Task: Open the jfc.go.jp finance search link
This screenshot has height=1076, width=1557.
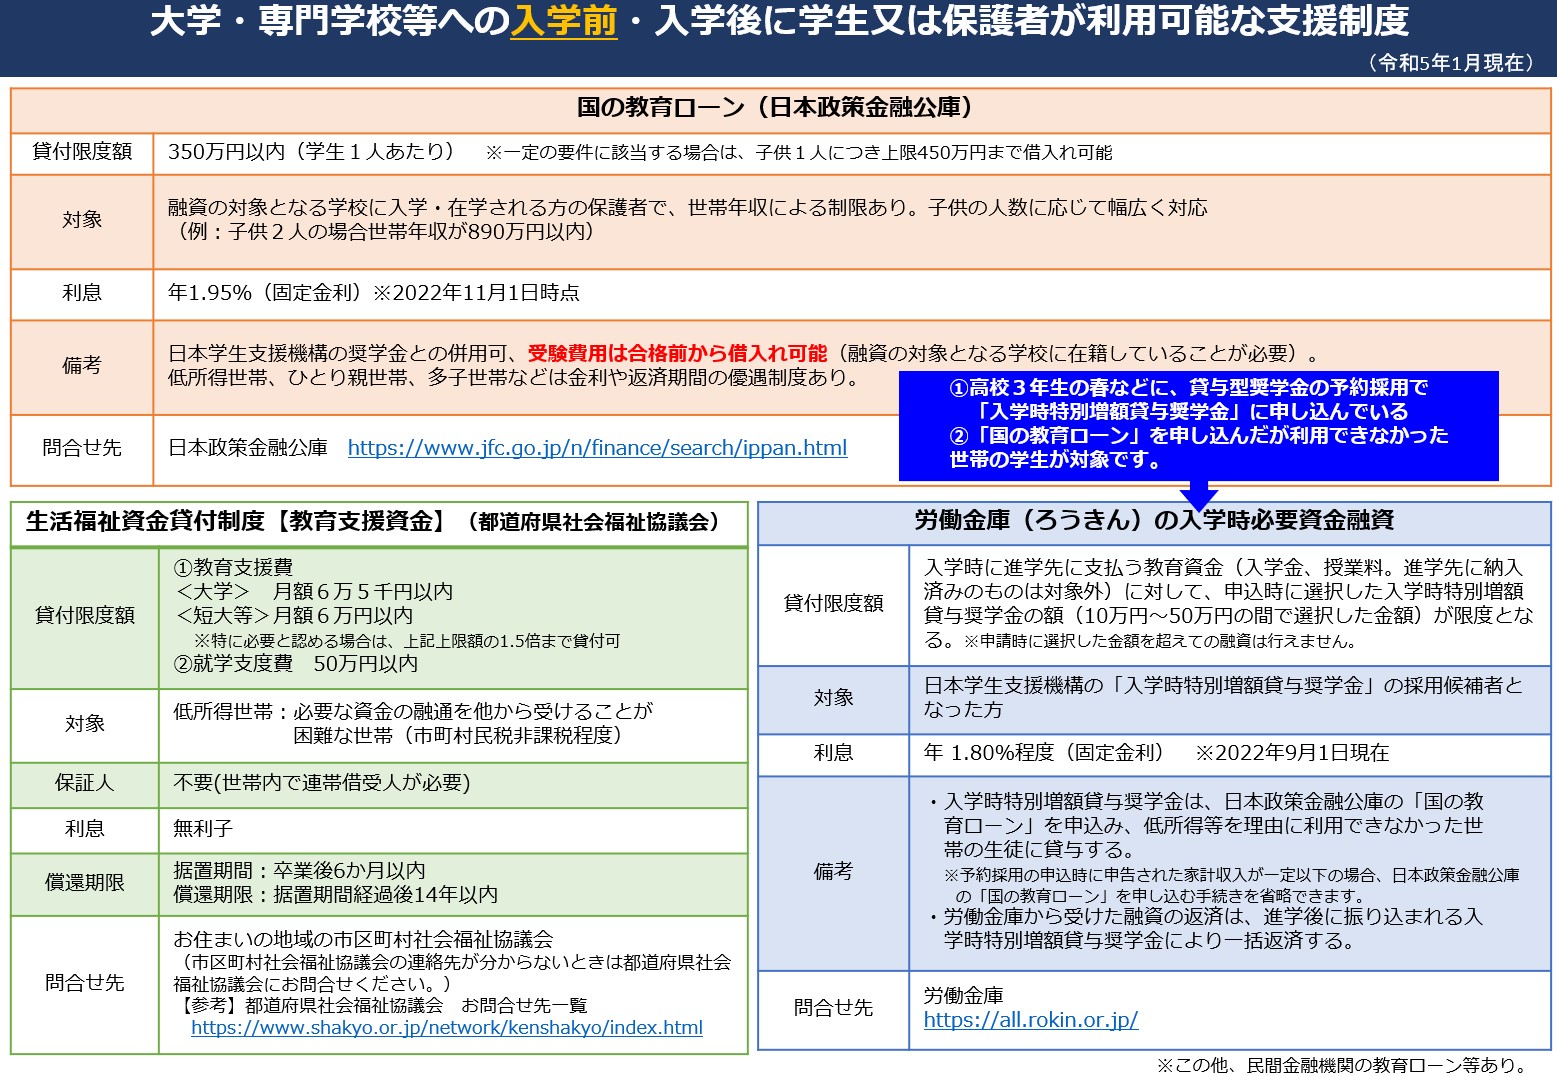Action: click(597, 448)
